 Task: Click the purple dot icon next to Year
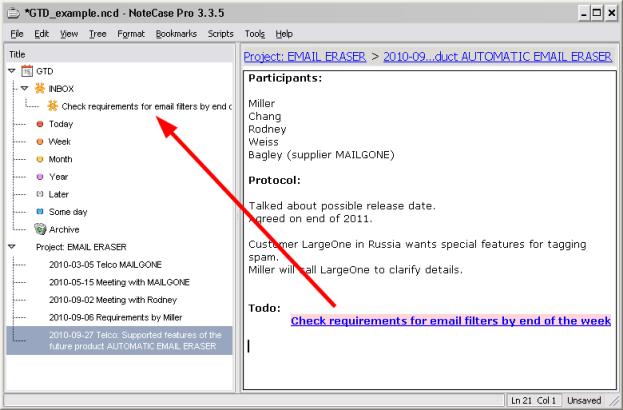pos(40,176)
